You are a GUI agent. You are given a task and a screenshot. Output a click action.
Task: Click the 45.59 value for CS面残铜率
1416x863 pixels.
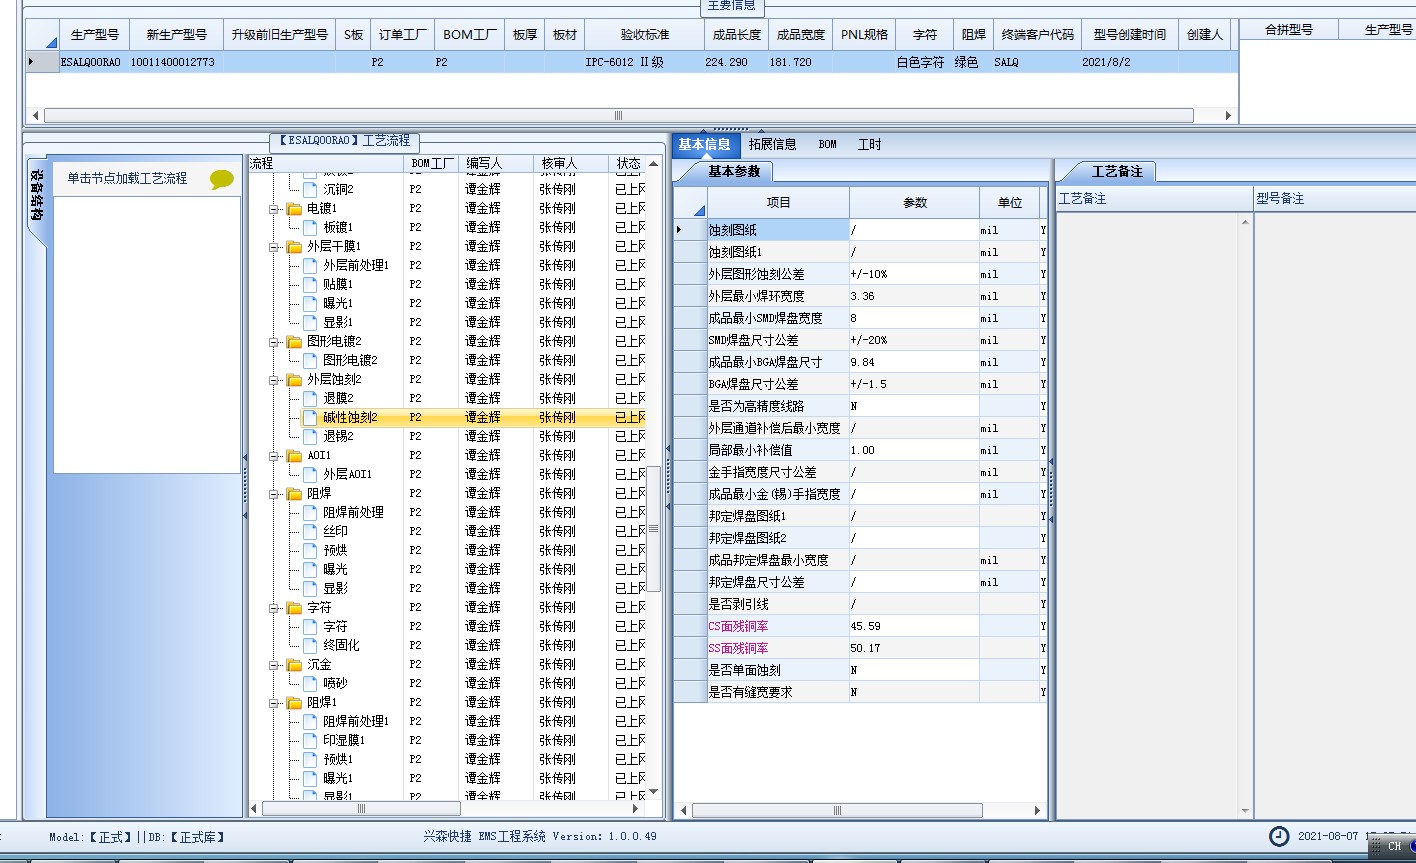[x=914, y=626]
